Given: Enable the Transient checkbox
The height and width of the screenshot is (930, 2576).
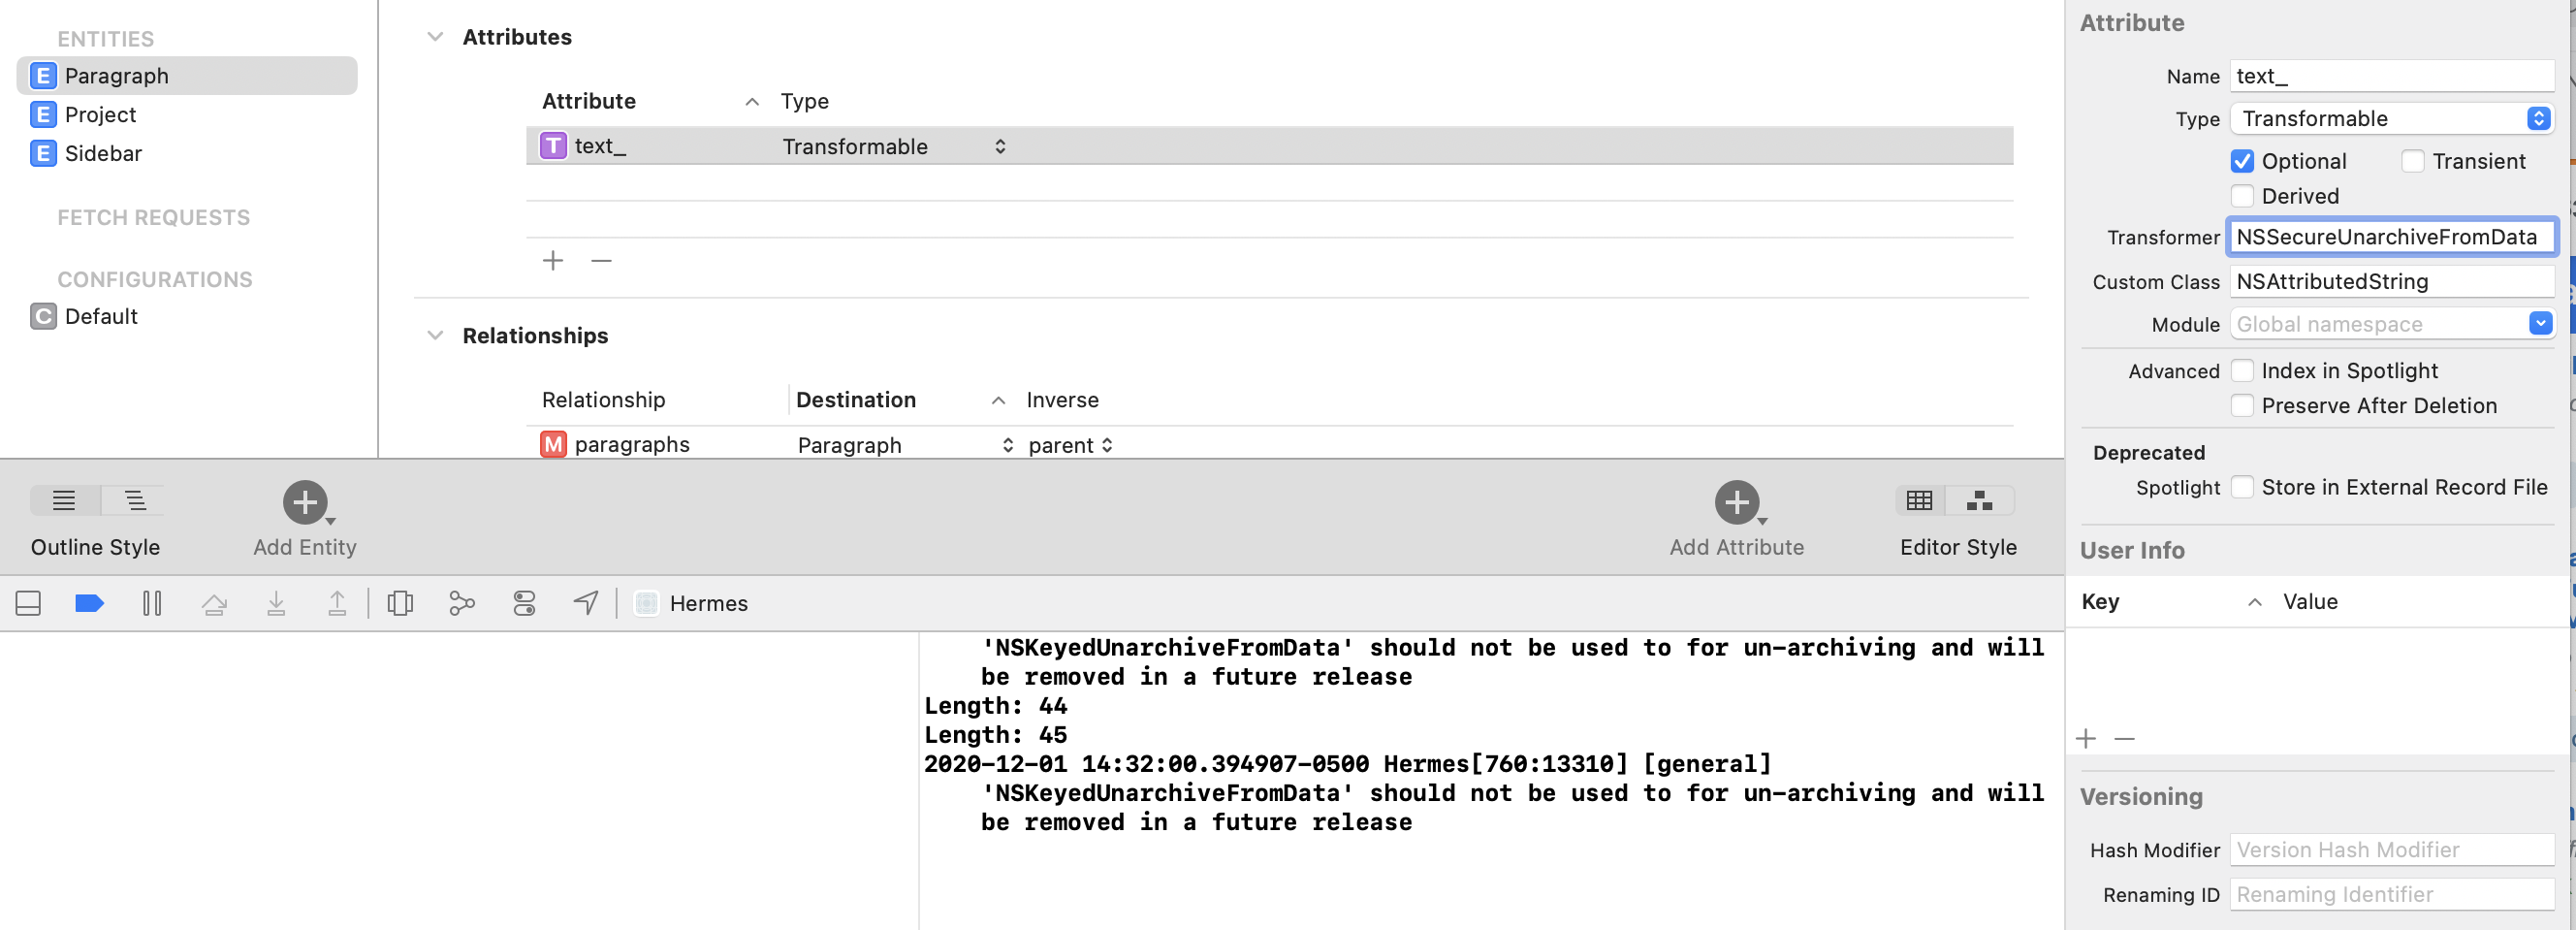Looking at the screenshot, I should pyautogui.click(x=2413, y=162).
